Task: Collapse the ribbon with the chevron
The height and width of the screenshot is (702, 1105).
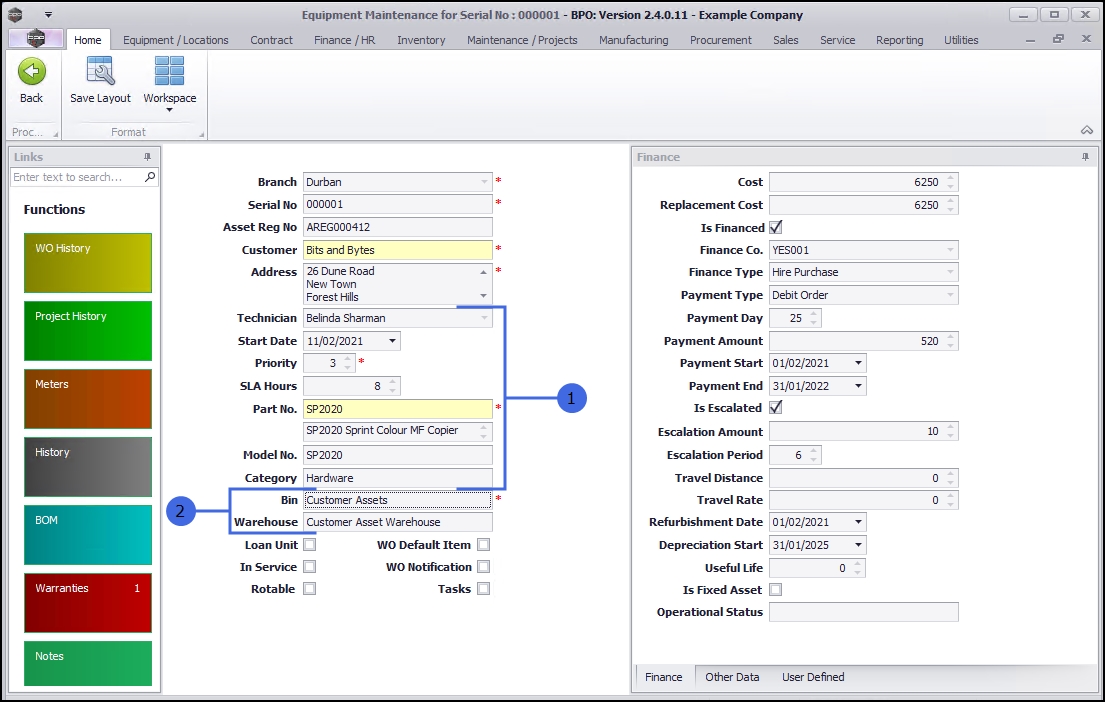Action: (1086, 131)
